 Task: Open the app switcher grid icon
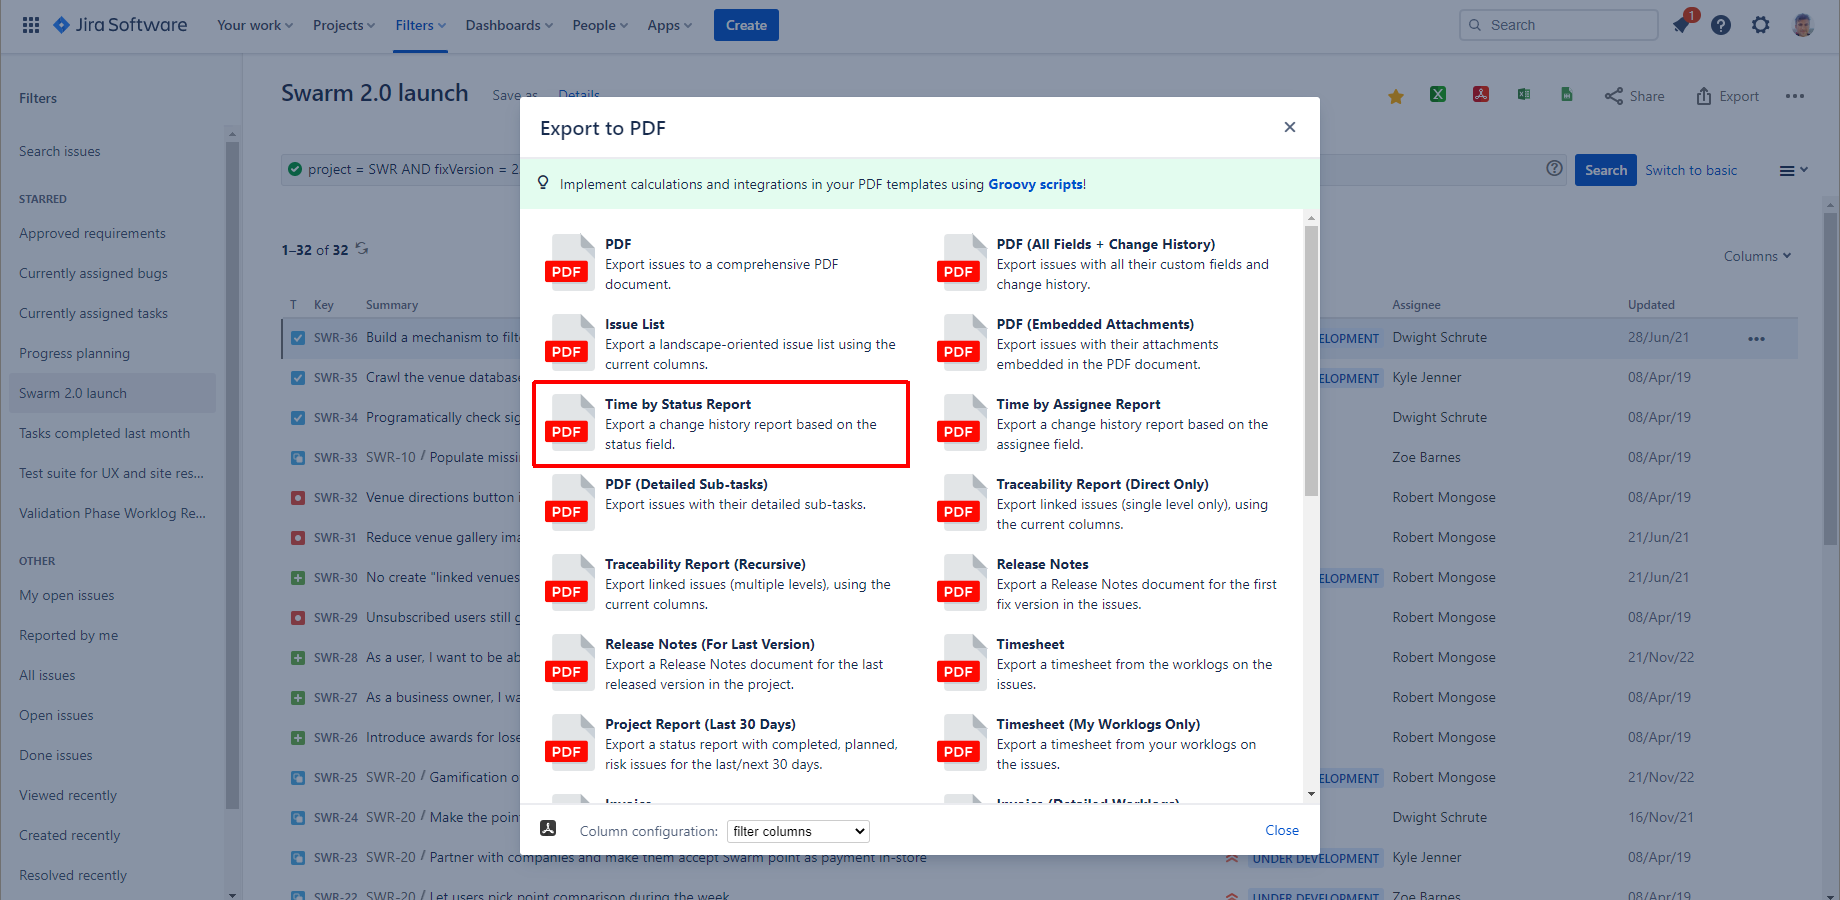pos(31,25)
